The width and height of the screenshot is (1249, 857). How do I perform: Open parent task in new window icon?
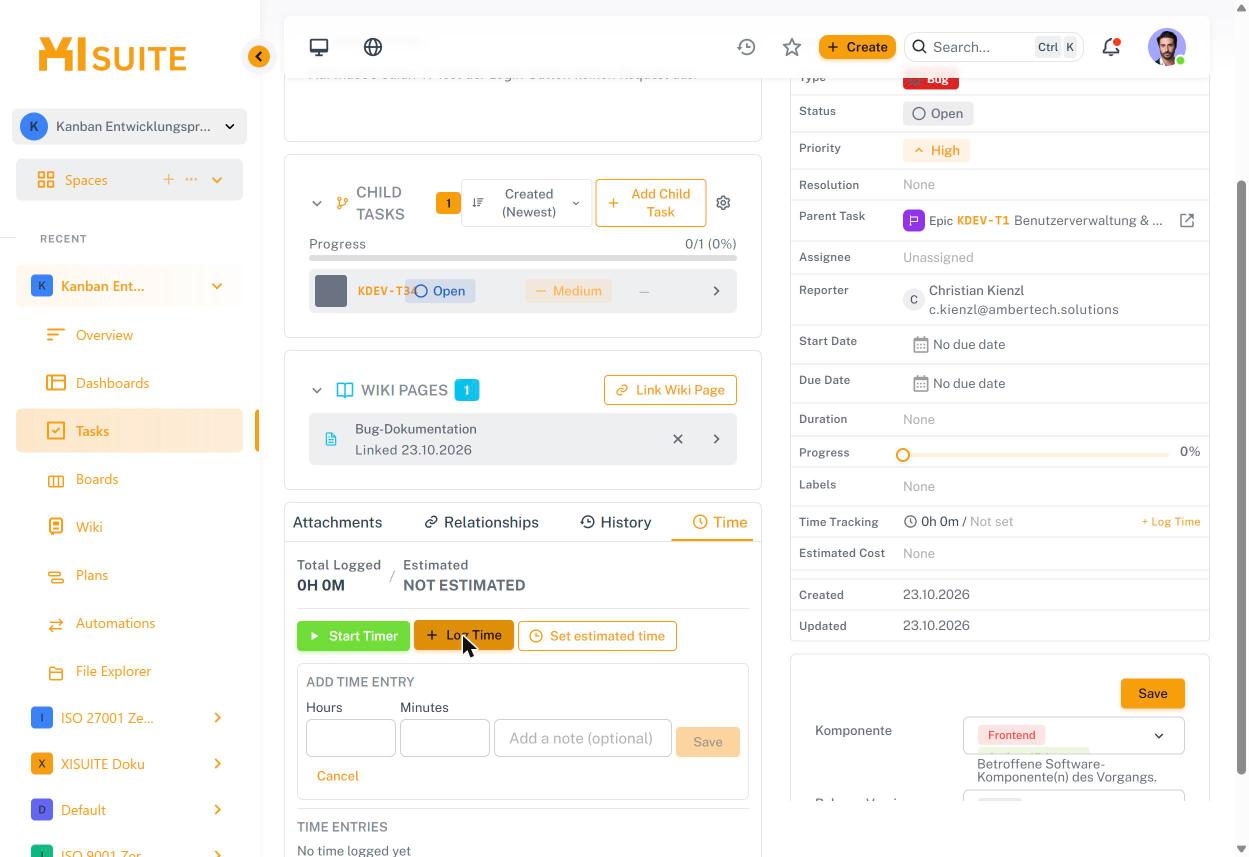pyautogui.click(x=1187, y=220)
